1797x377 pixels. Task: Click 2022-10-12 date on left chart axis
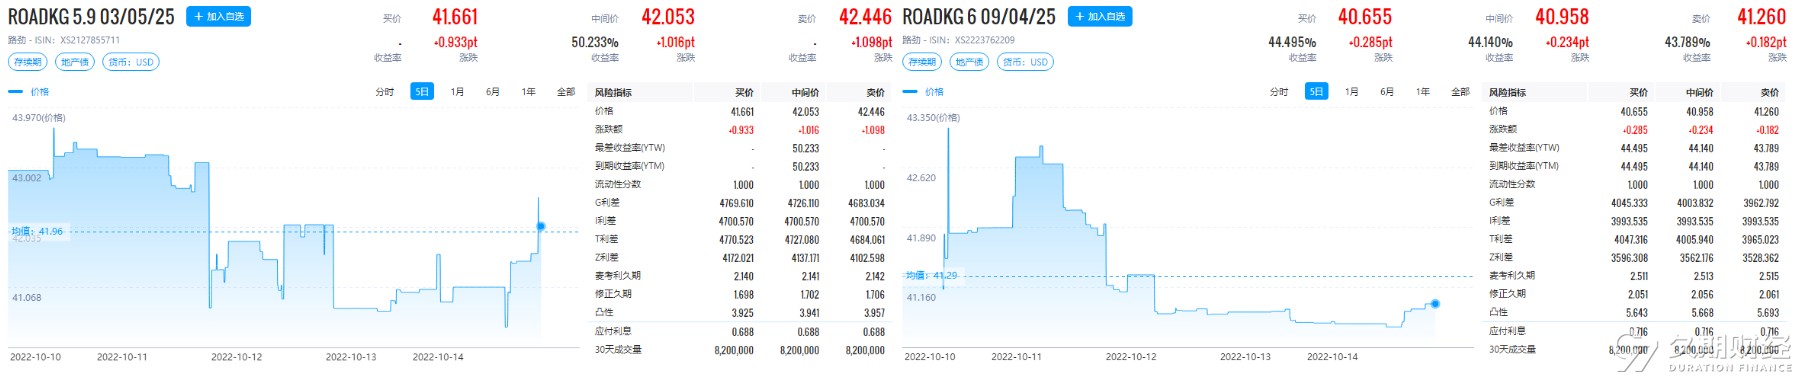coord(236,357)
